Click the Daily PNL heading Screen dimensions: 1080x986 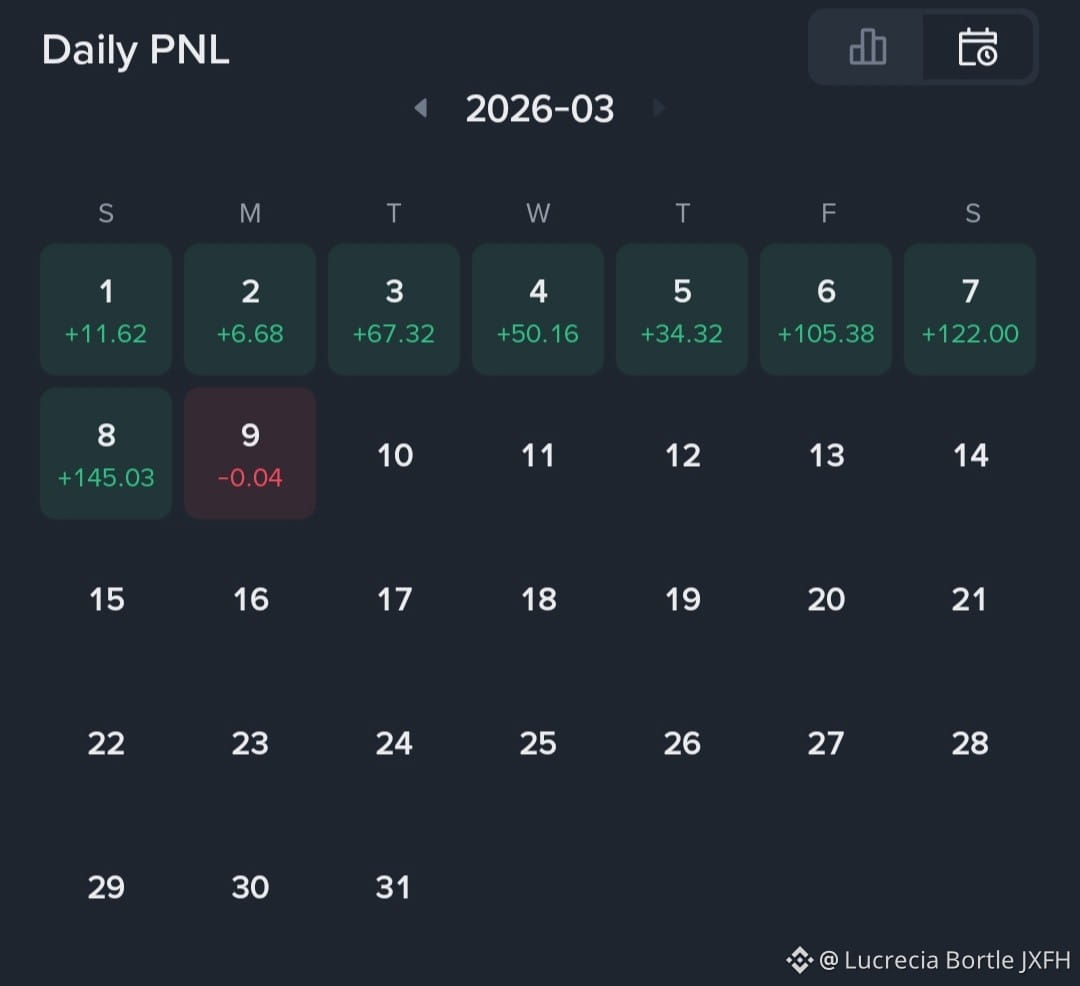[136, 50]
